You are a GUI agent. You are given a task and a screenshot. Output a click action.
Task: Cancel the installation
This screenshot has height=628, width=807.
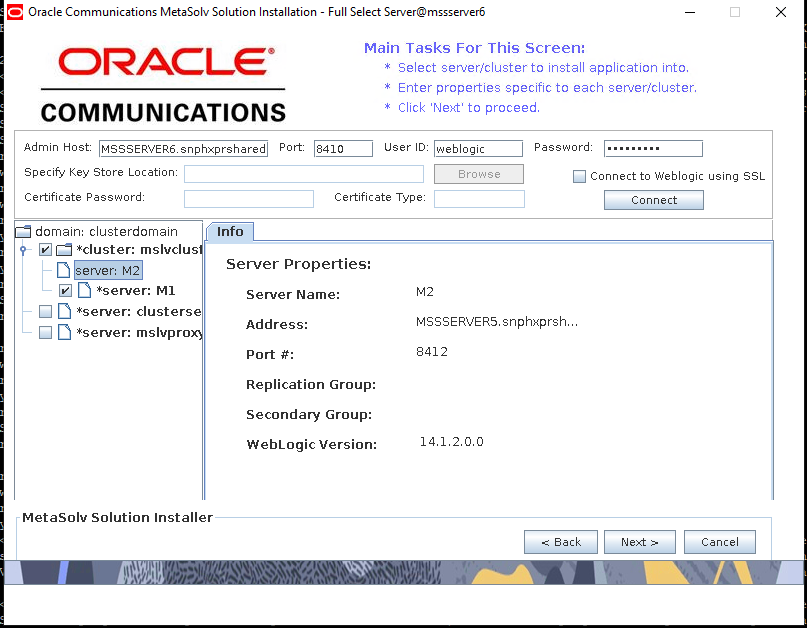pos(720,542)
